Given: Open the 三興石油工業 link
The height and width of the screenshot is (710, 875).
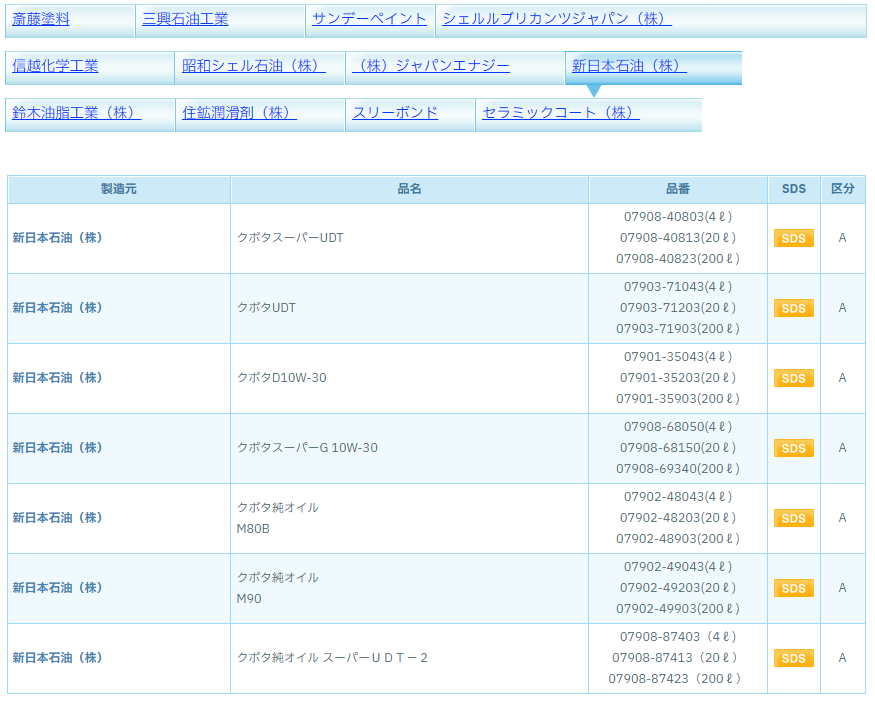Looking at the screenshot, I should (185, 19).
